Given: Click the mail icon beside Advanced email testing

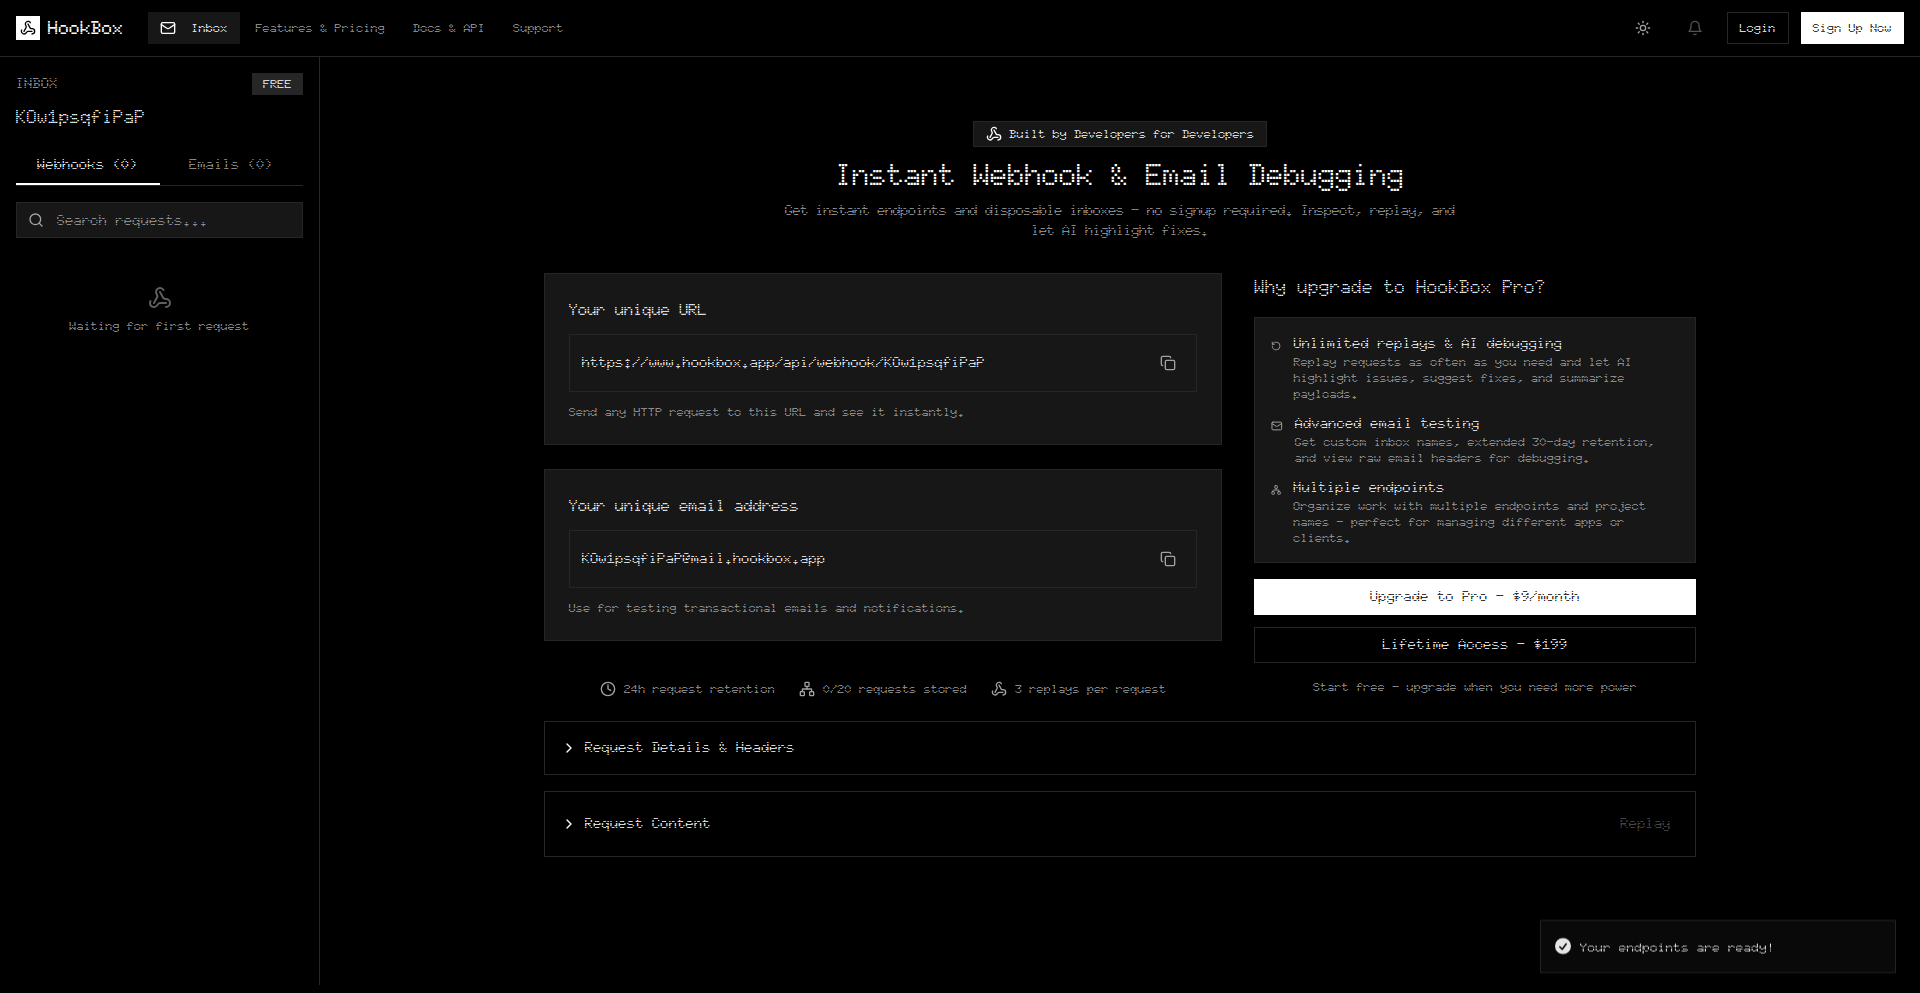Looking at the screenshot, I should pos(1277,426).
